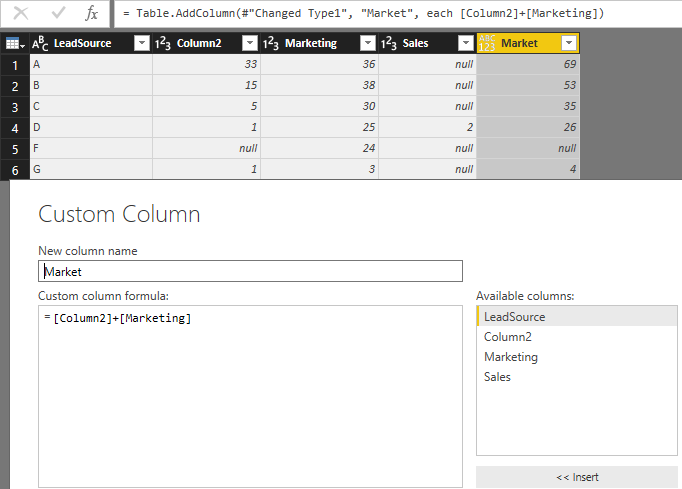Screen dimensions: 682x489
Task: Click the New column name field
Action: (251, 271)
